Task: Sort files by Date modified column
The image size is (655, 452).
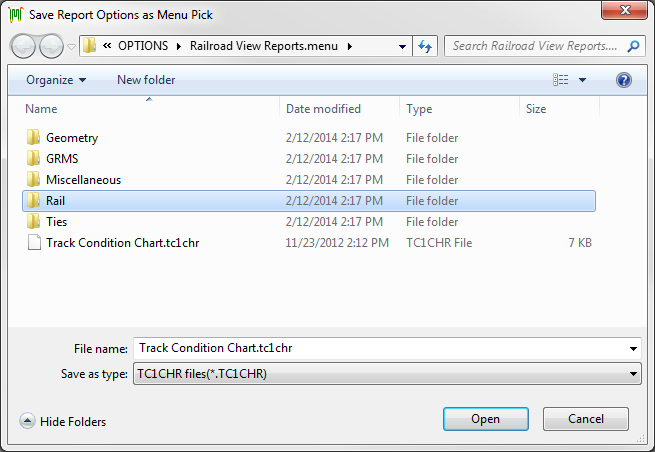Action: (323, 109)
